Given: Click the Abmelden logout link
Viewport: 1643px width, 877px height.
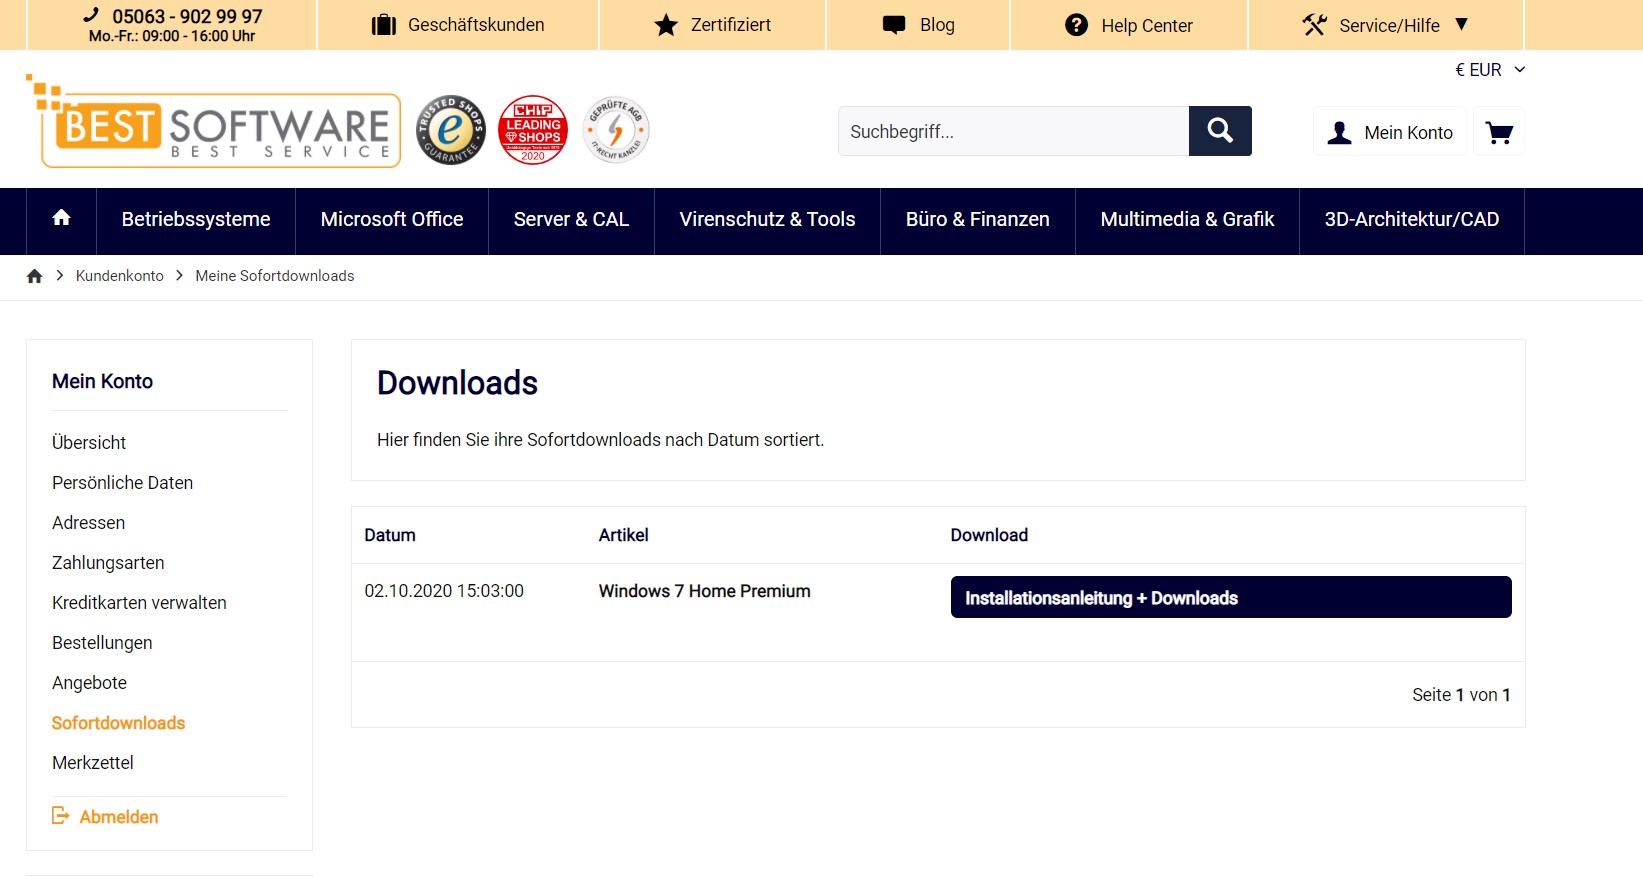Looking at the screenshot, I should (x=119, y=817).
